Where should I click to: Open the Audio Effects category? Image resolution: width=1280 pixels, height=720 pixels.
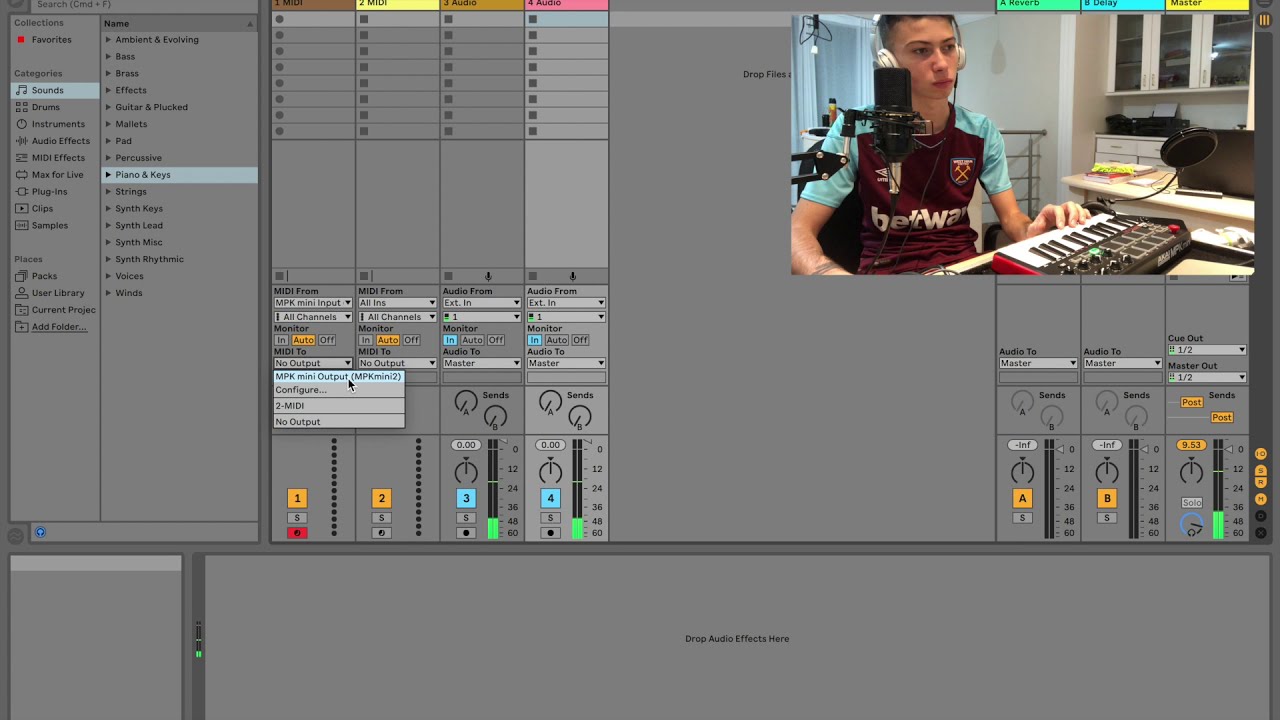55,141
